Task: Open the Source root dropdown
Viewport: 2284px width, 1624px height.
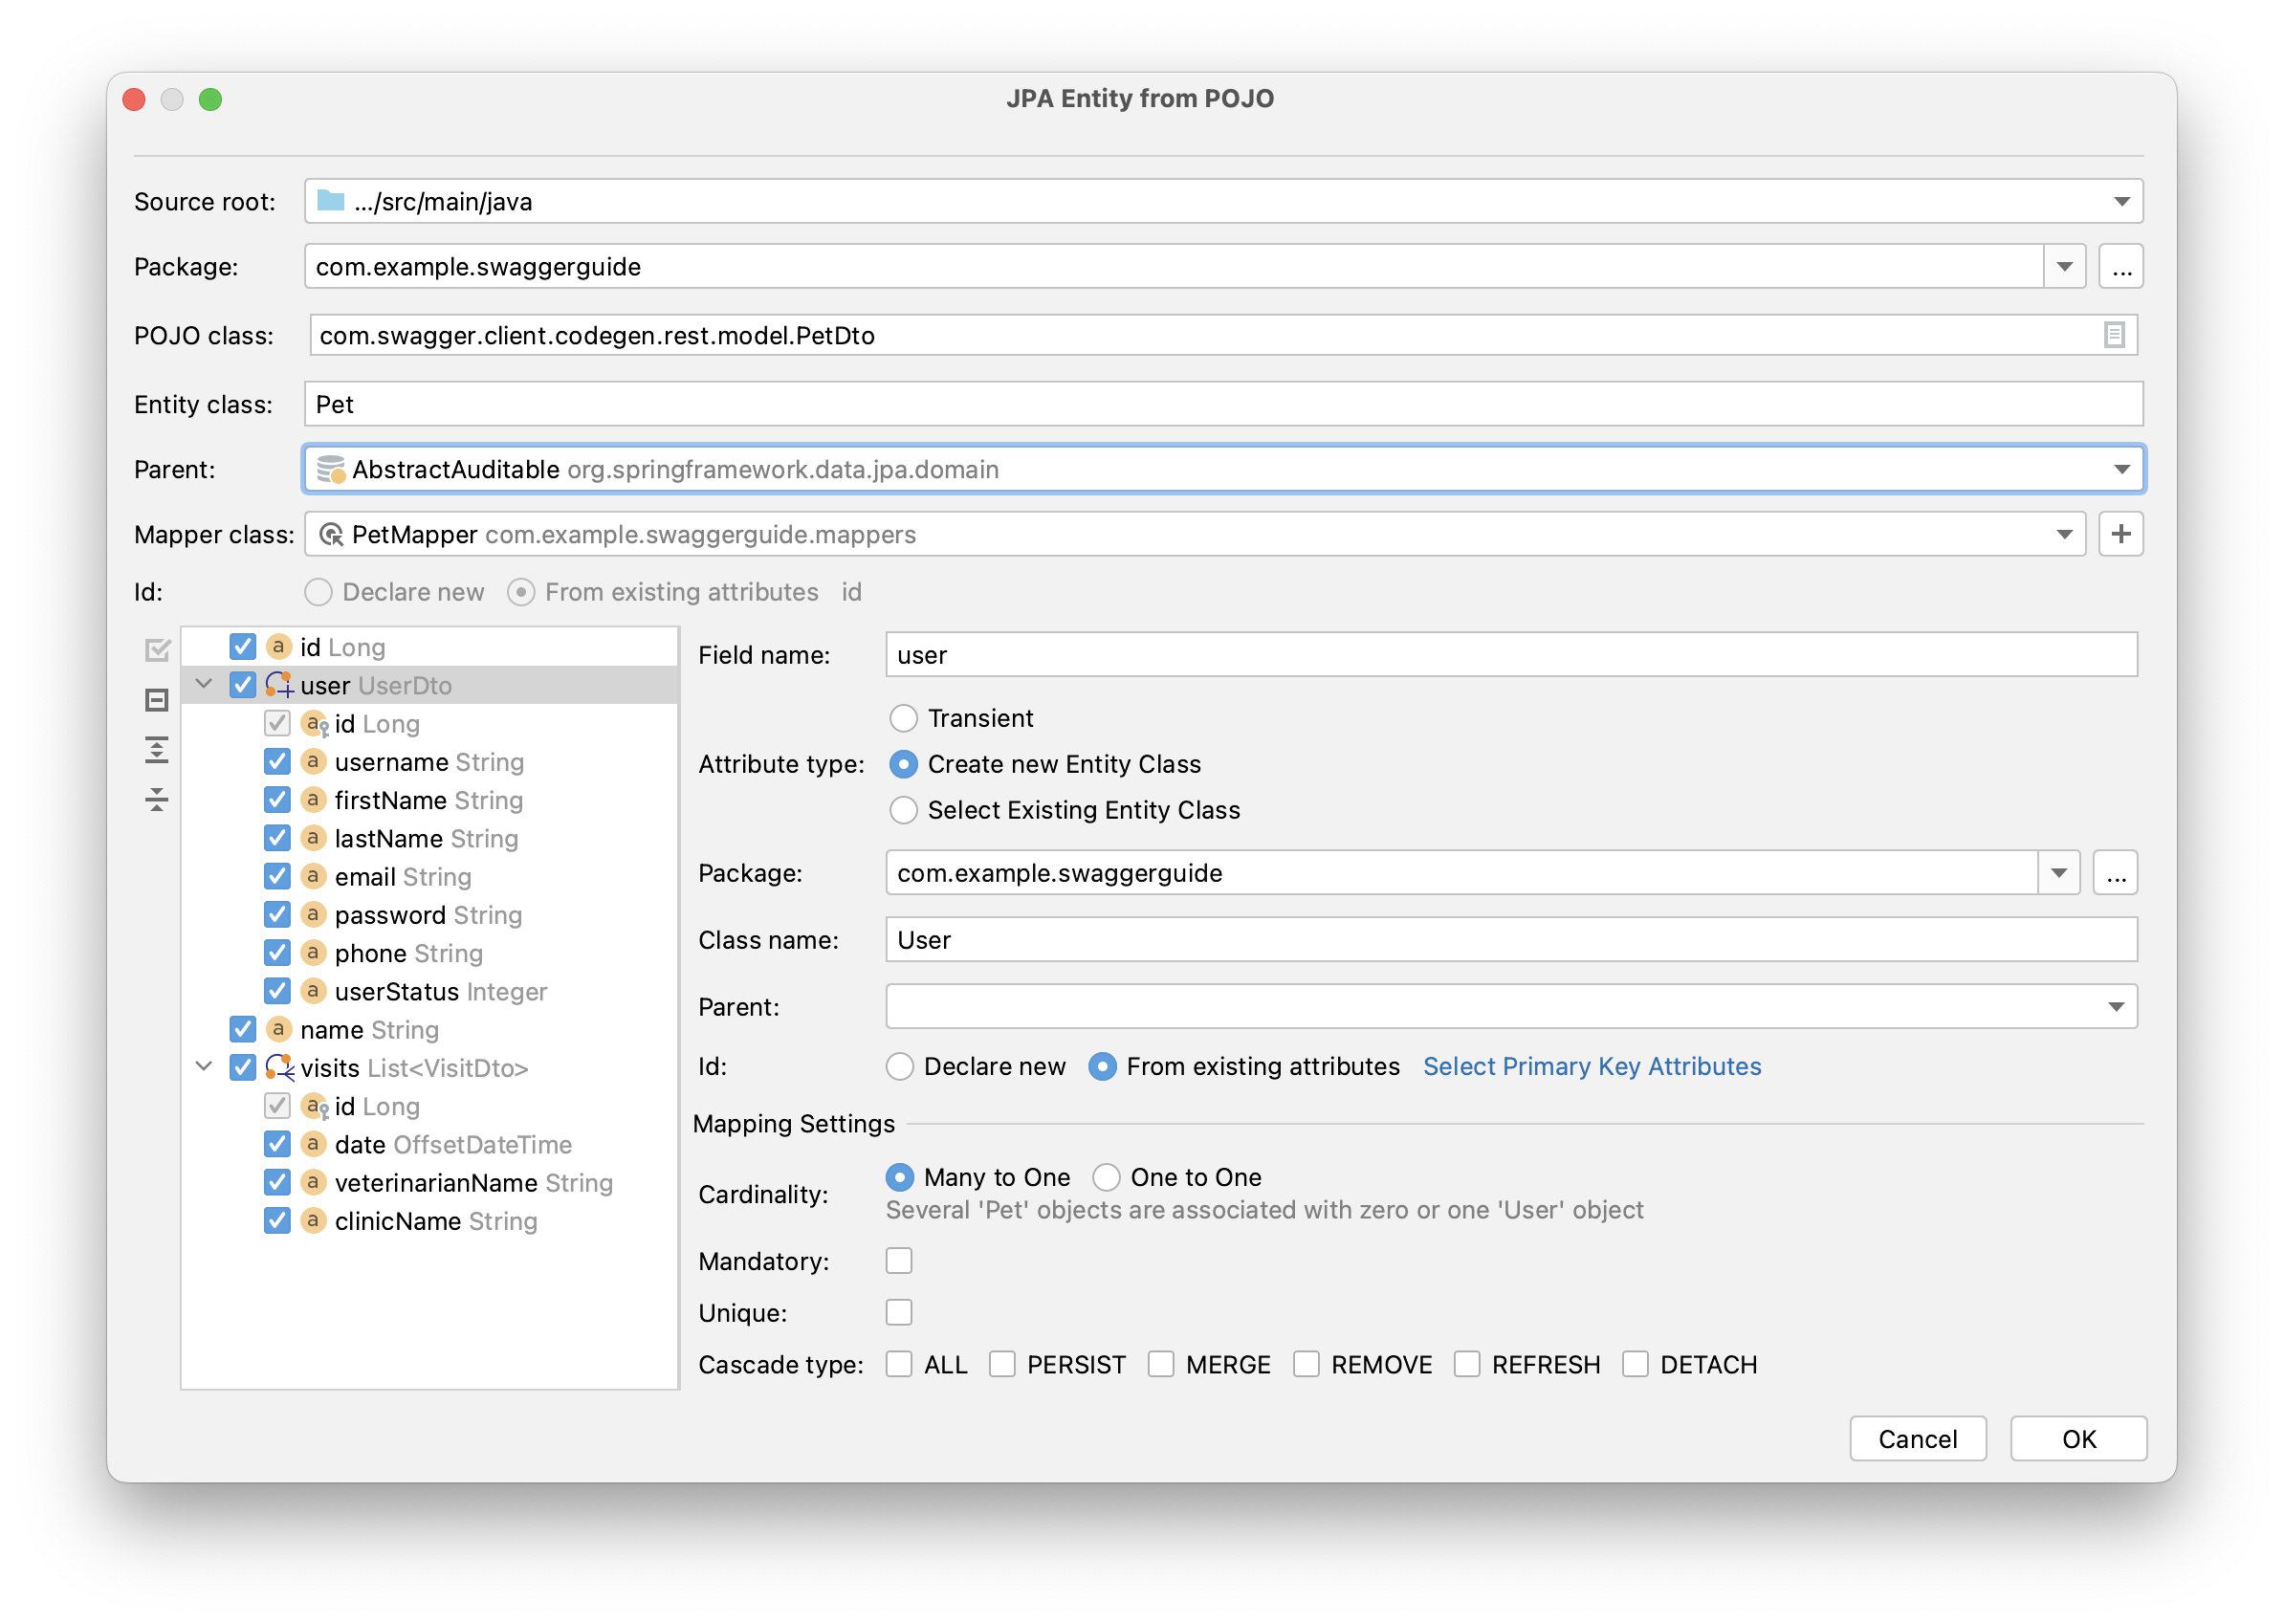Action: point(2121,202)
